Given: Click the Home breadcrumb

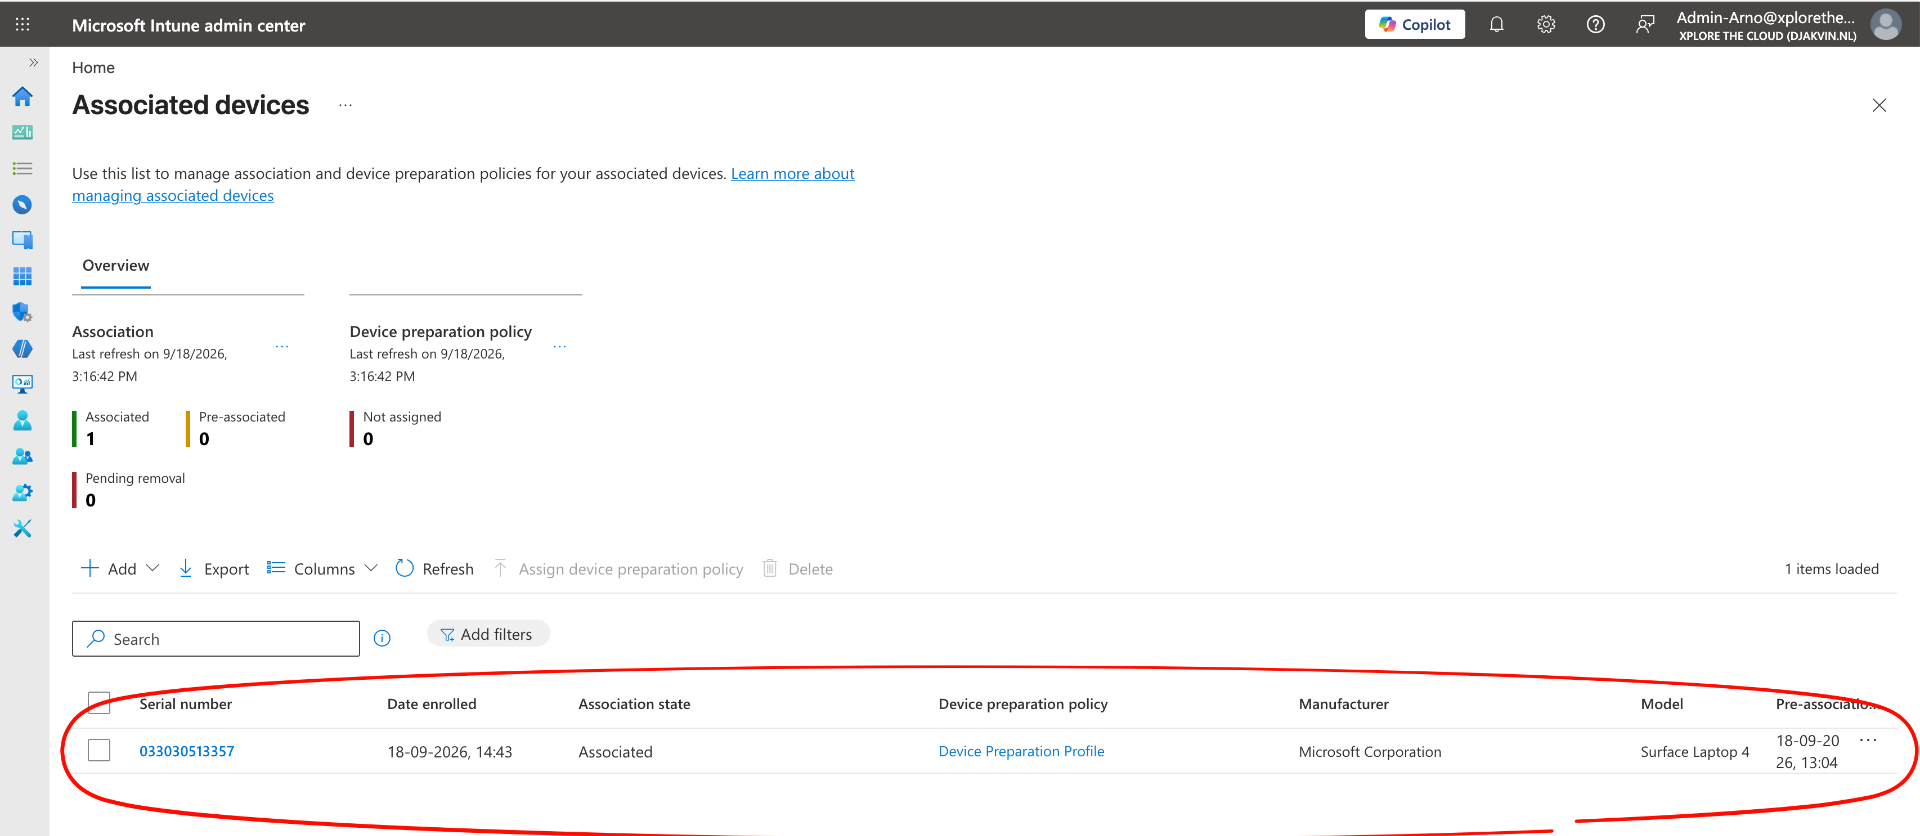Looking at the screenshot, I should coord(93,67).
